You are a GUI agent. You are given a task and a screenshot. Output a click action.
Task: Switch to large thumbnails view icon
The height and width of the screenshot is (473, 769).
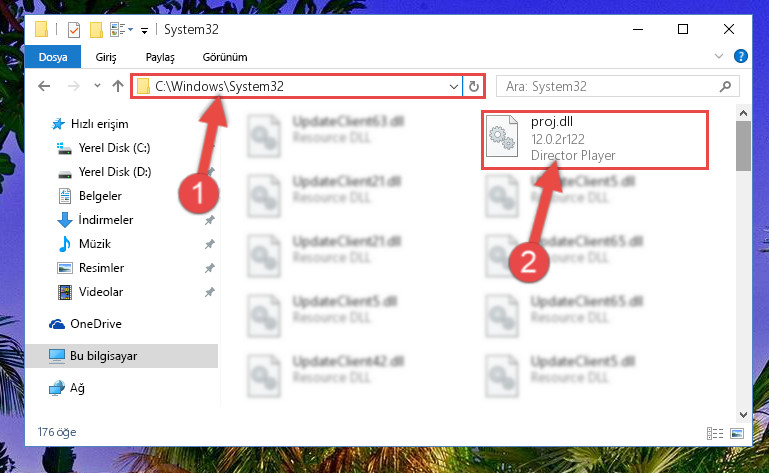coord(737,433)
